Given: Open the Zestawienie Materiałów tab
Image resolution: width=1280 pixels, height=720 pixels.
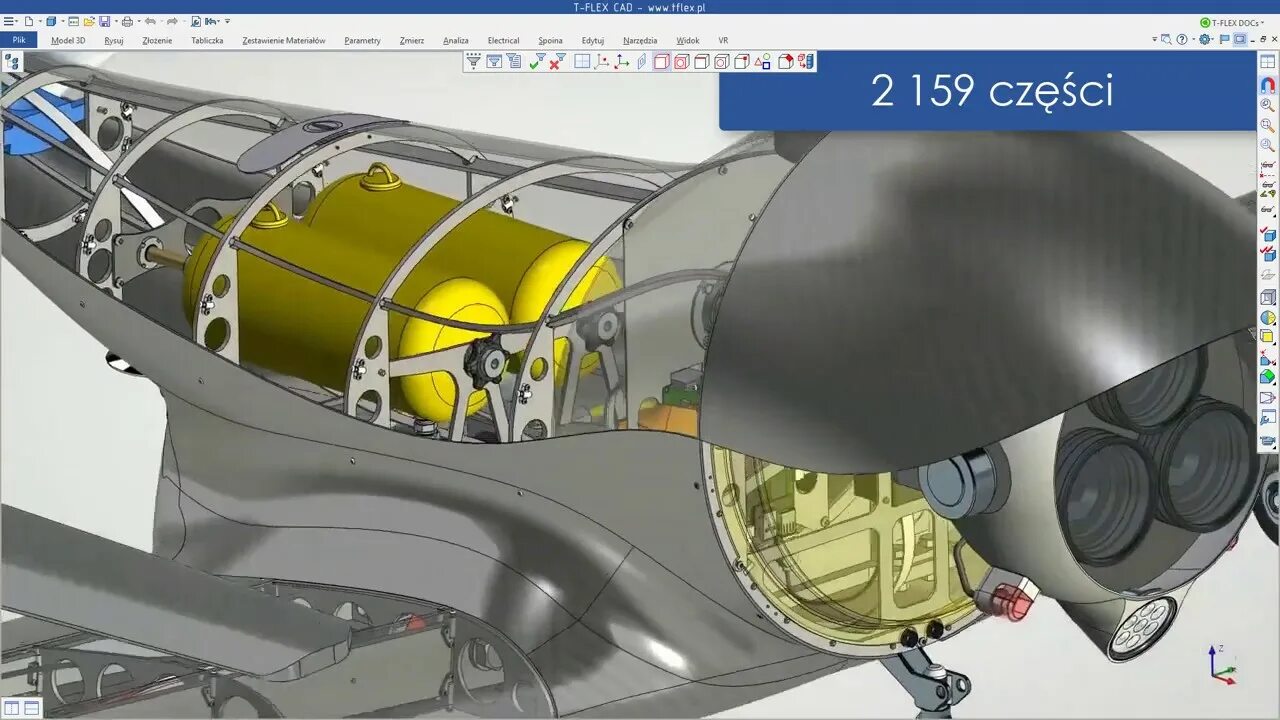Looking at the screenshot, I should click(x=284, y=41).
